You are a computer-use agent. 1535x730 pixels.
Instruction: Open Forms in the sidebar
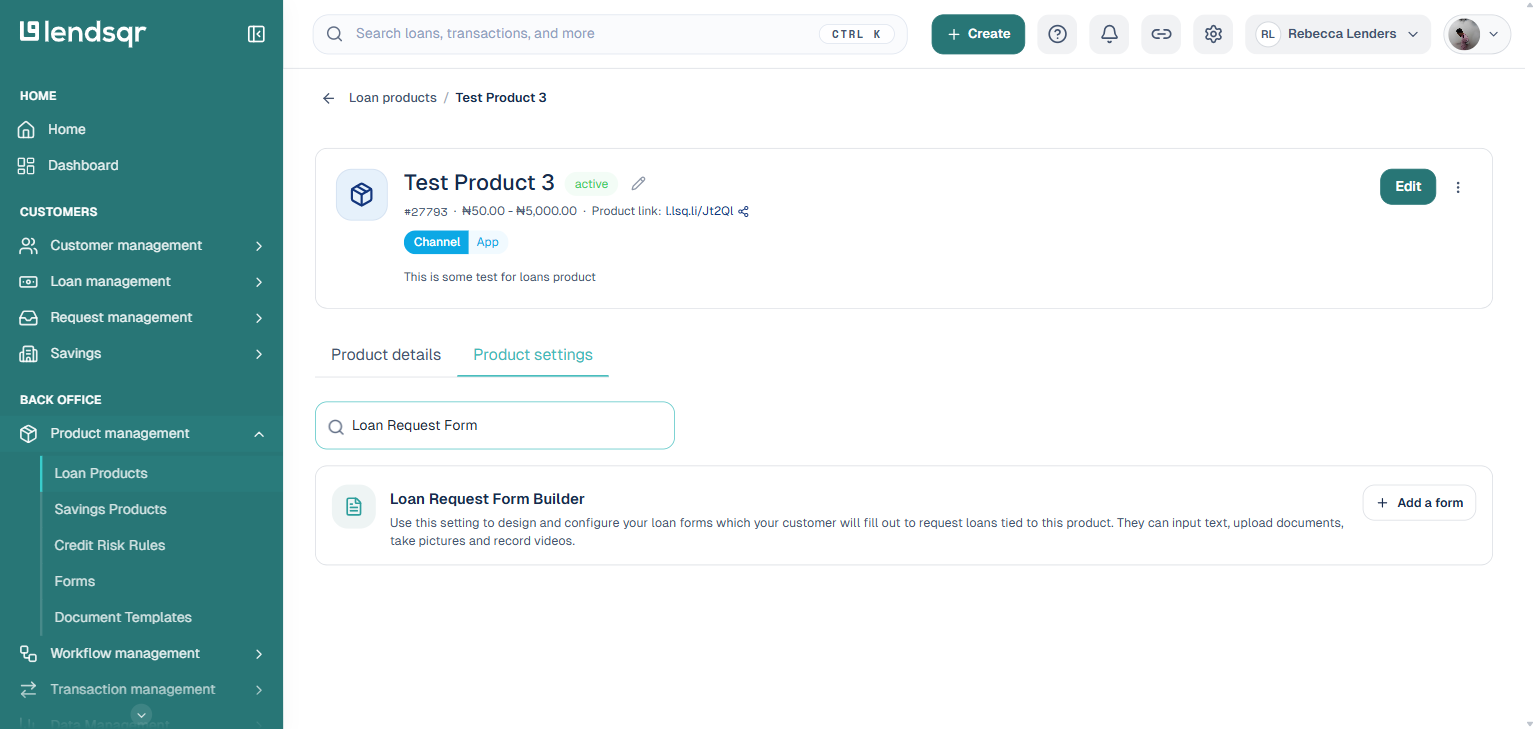pos(75,582)
